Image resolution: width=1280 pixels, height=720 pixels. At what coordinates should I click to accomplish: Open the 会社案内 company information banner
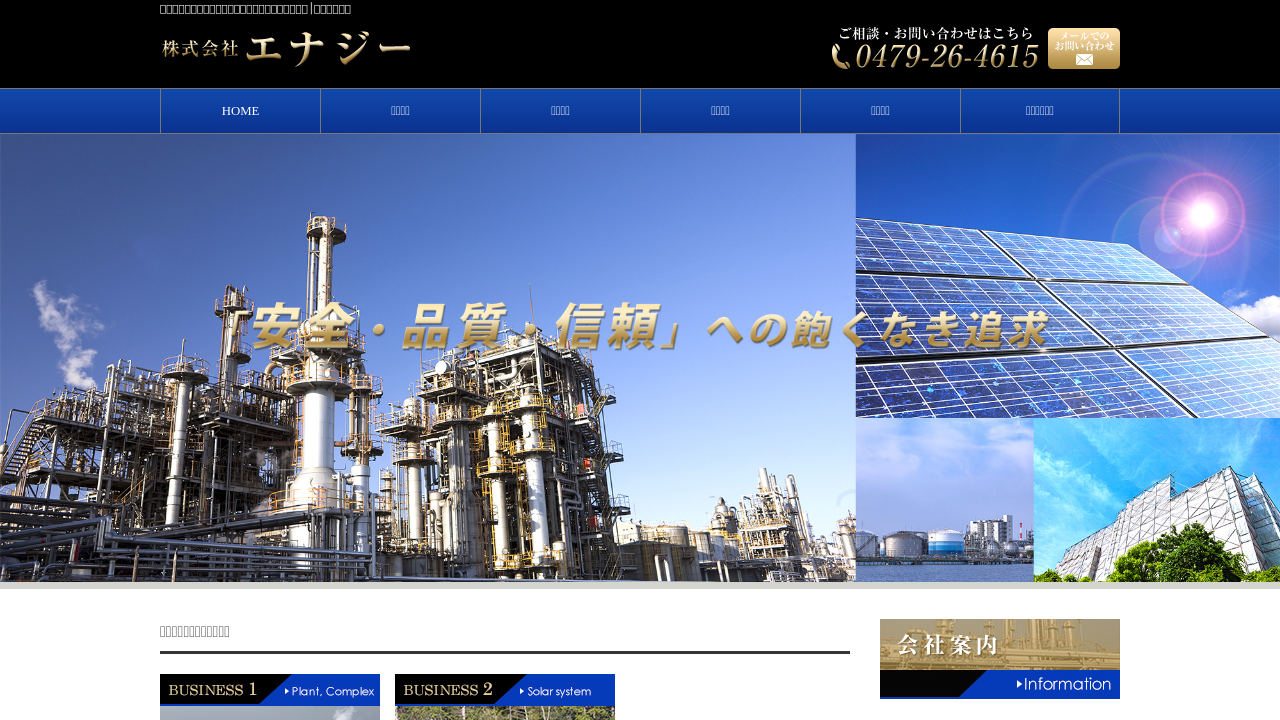999,658
